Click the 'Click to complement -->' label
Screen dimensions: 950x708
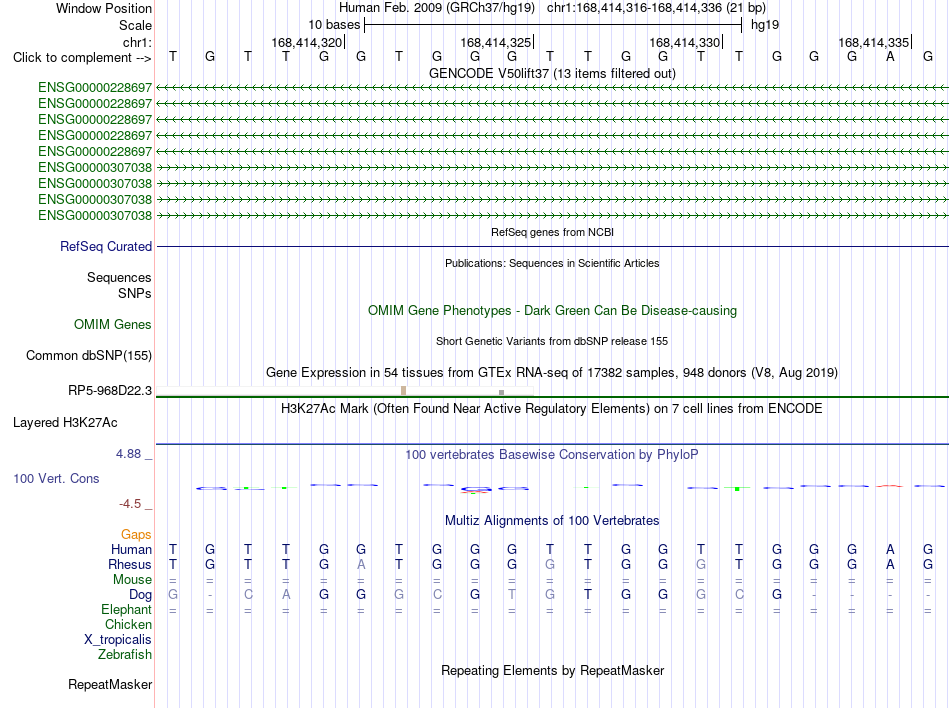[x=82, y=58]
